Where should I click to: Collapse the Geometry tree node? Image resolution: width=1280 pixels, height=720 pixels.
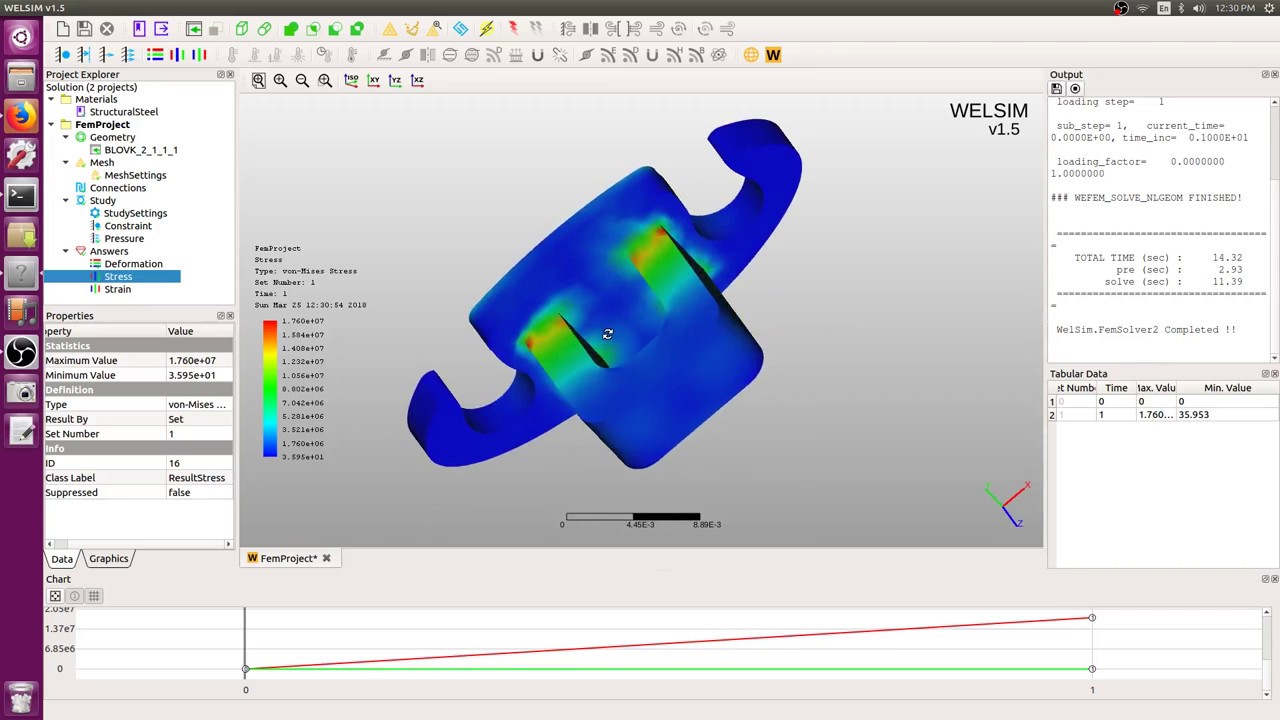tap(66, 137)
